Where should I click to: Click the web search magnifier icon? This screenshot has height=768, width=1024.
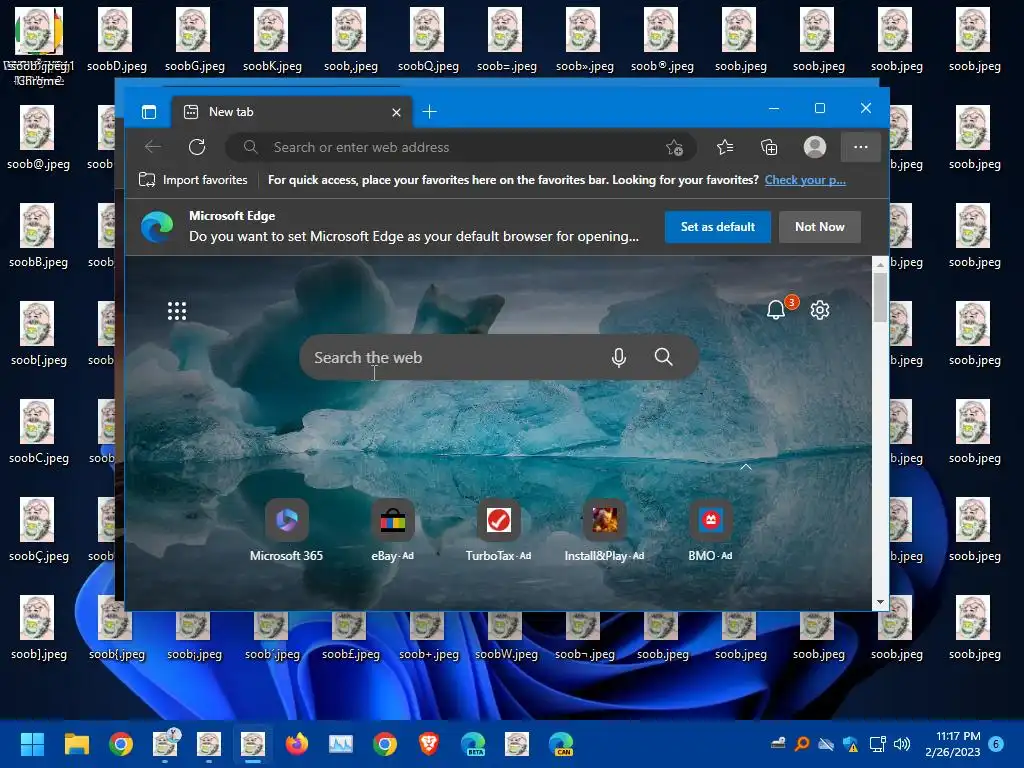tap(664, 357)
